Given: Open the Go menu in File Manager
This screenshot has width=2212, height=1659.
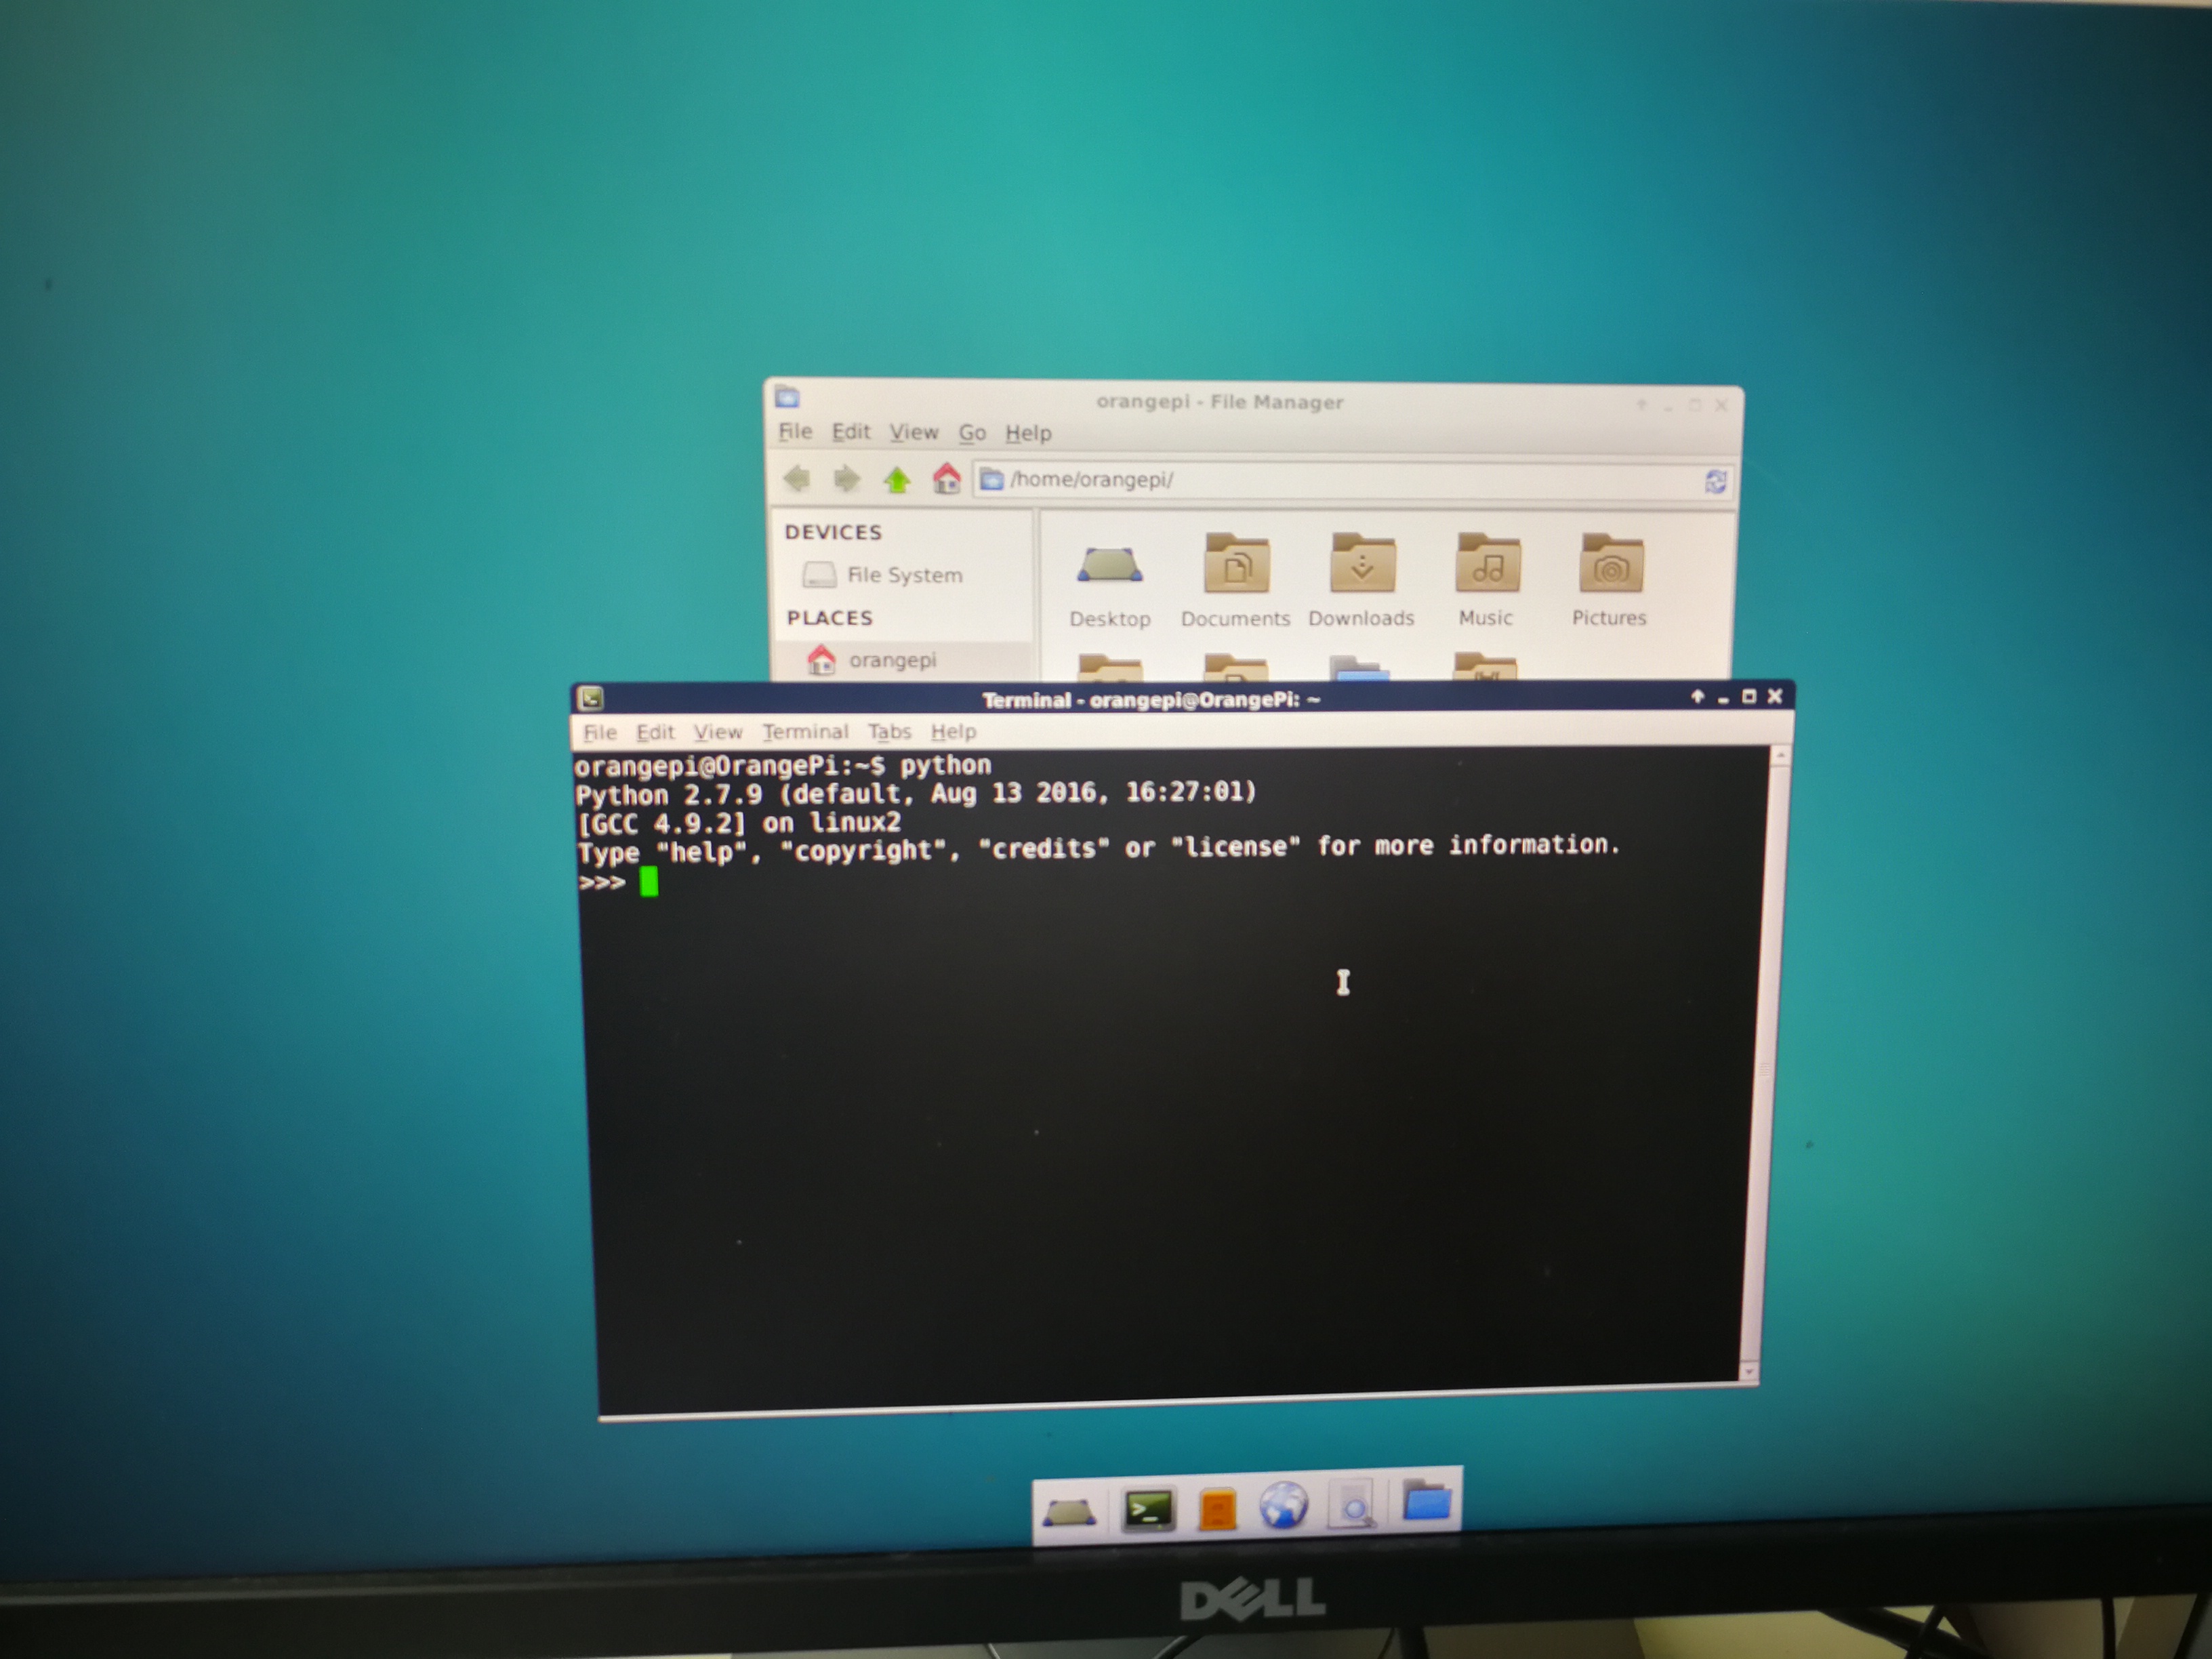Looking at the screenshot, I should (x=972, y=433).
